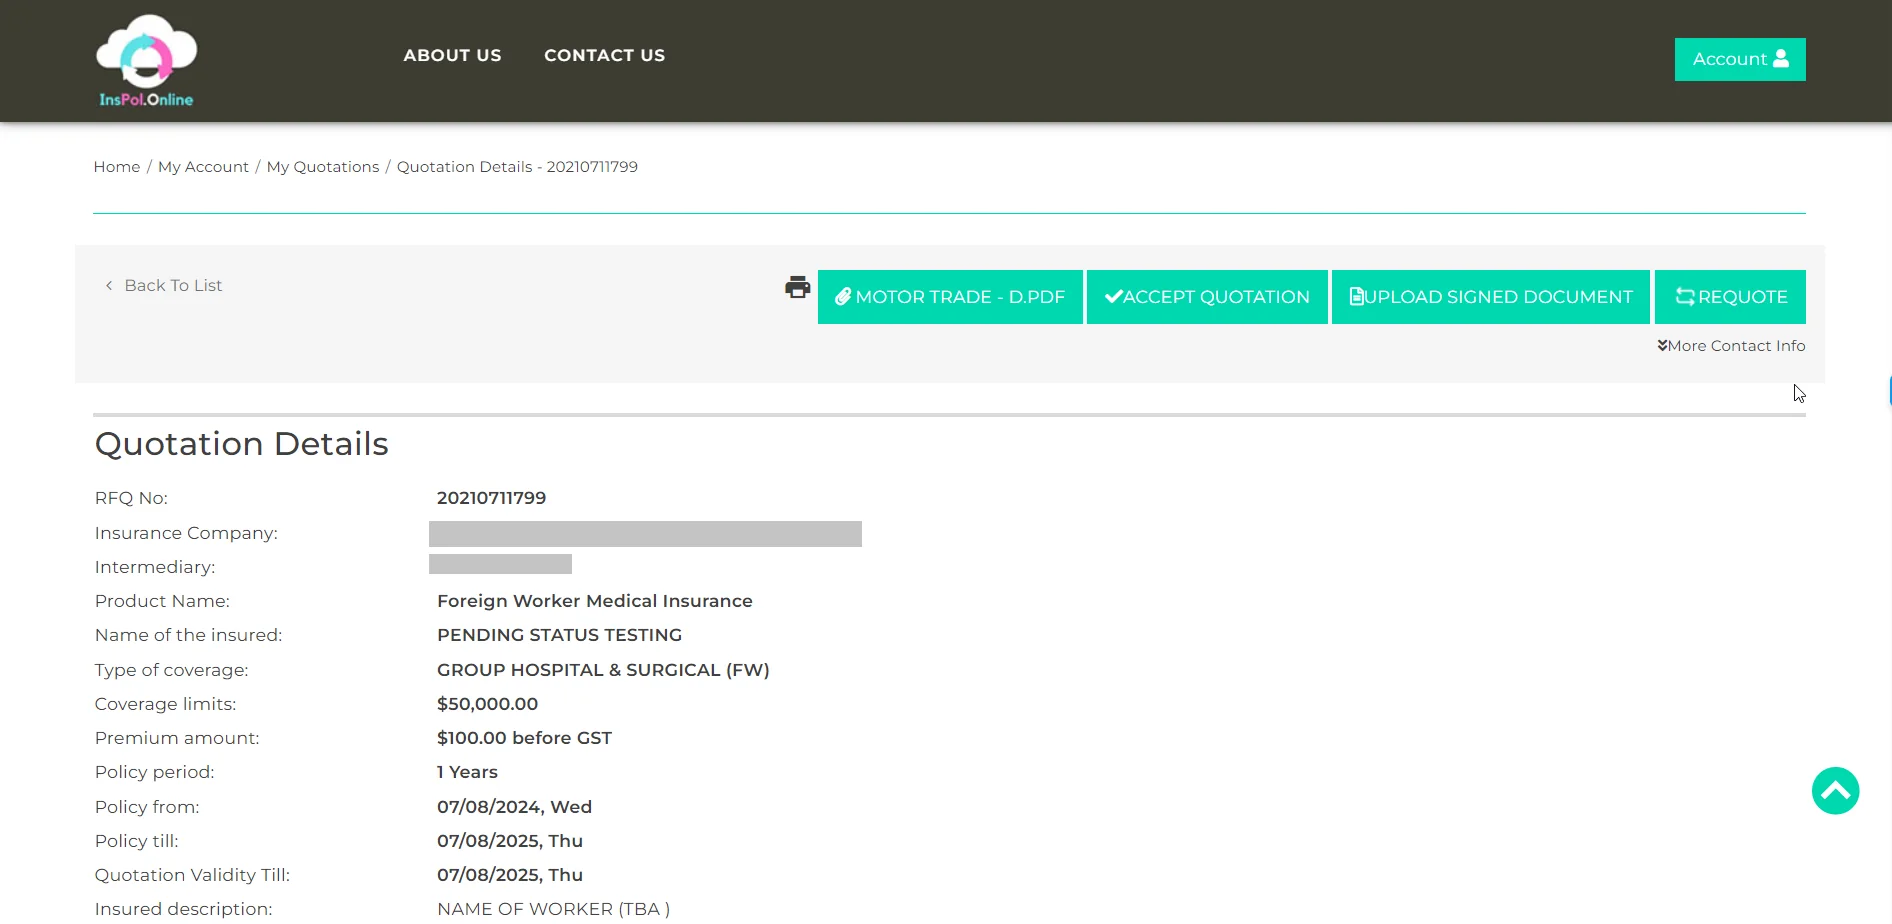Viewport: 1892px width, 924px height.
Task: Select PENDING STATUS TESTING insured name
Action: 559,635
